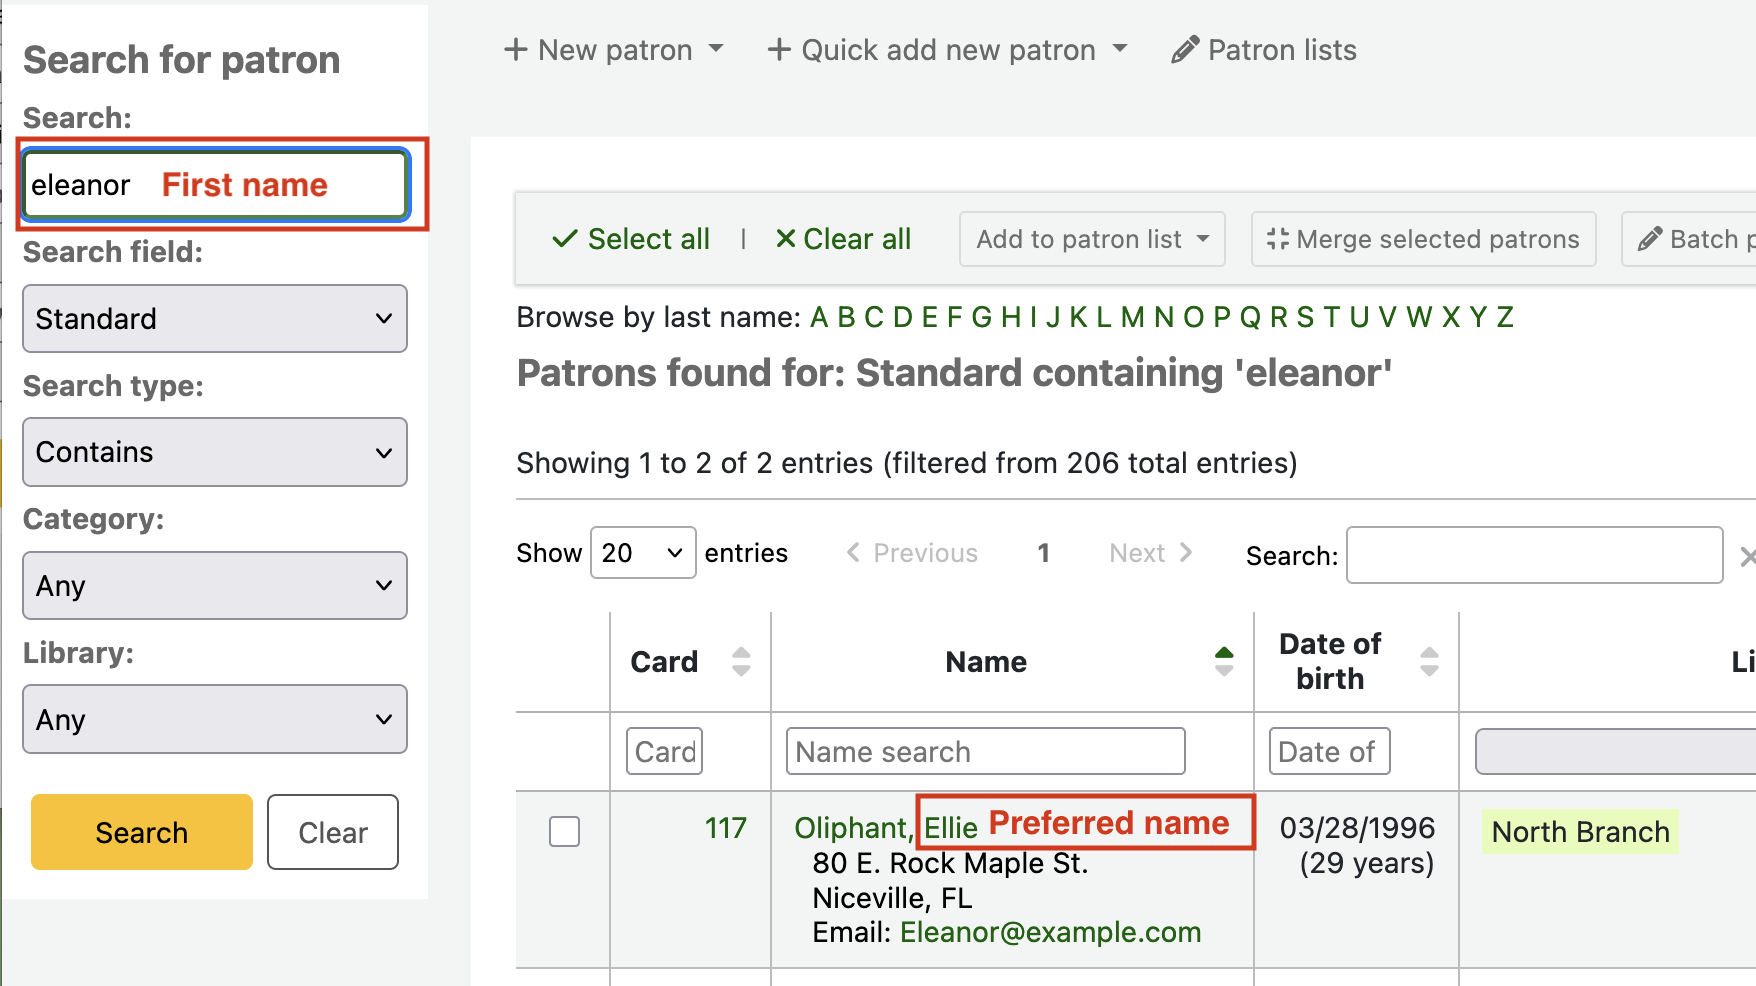This screenshot has height=986, width=1756.
Task: Click the Clear button in sidebar
Action: pyautogui.click(x=333, y=832)
